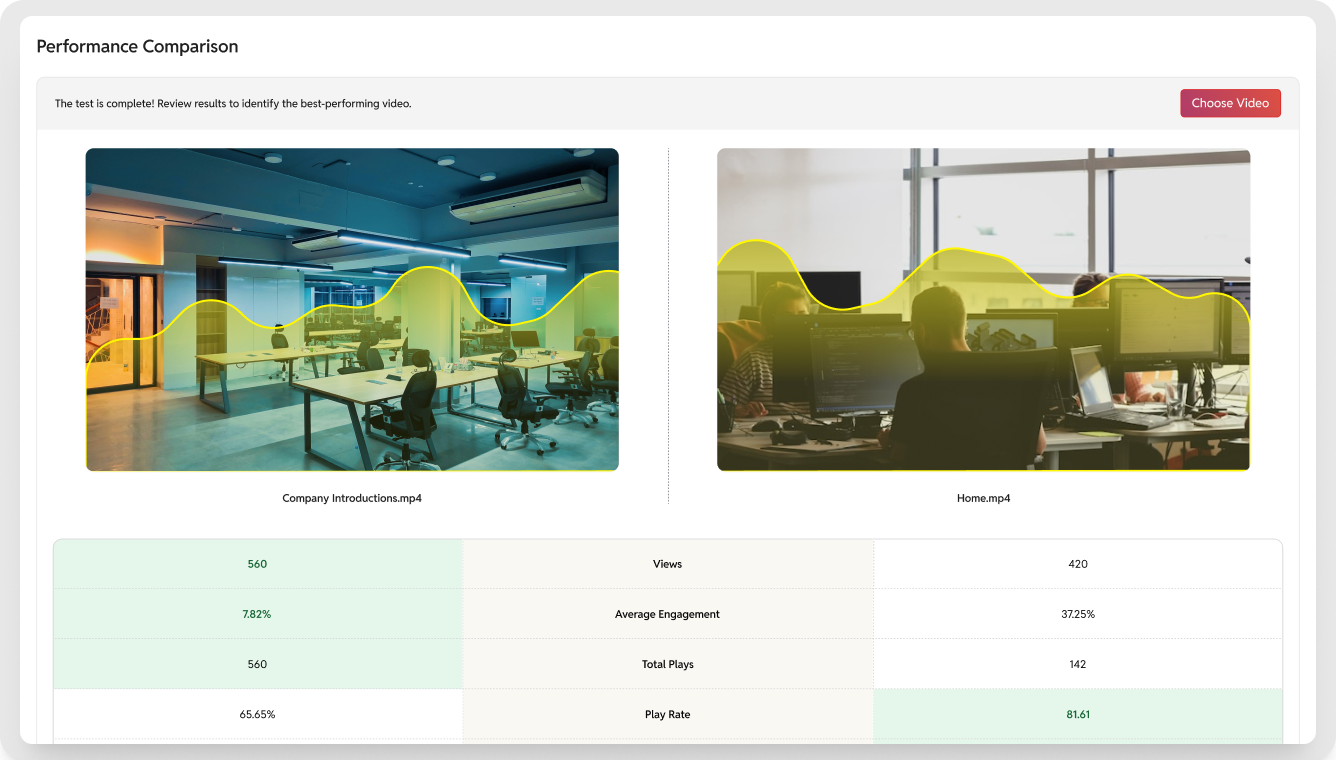
Task: Open the Home.mp4 video thumbnail
Action: click(x=983, y=310)
